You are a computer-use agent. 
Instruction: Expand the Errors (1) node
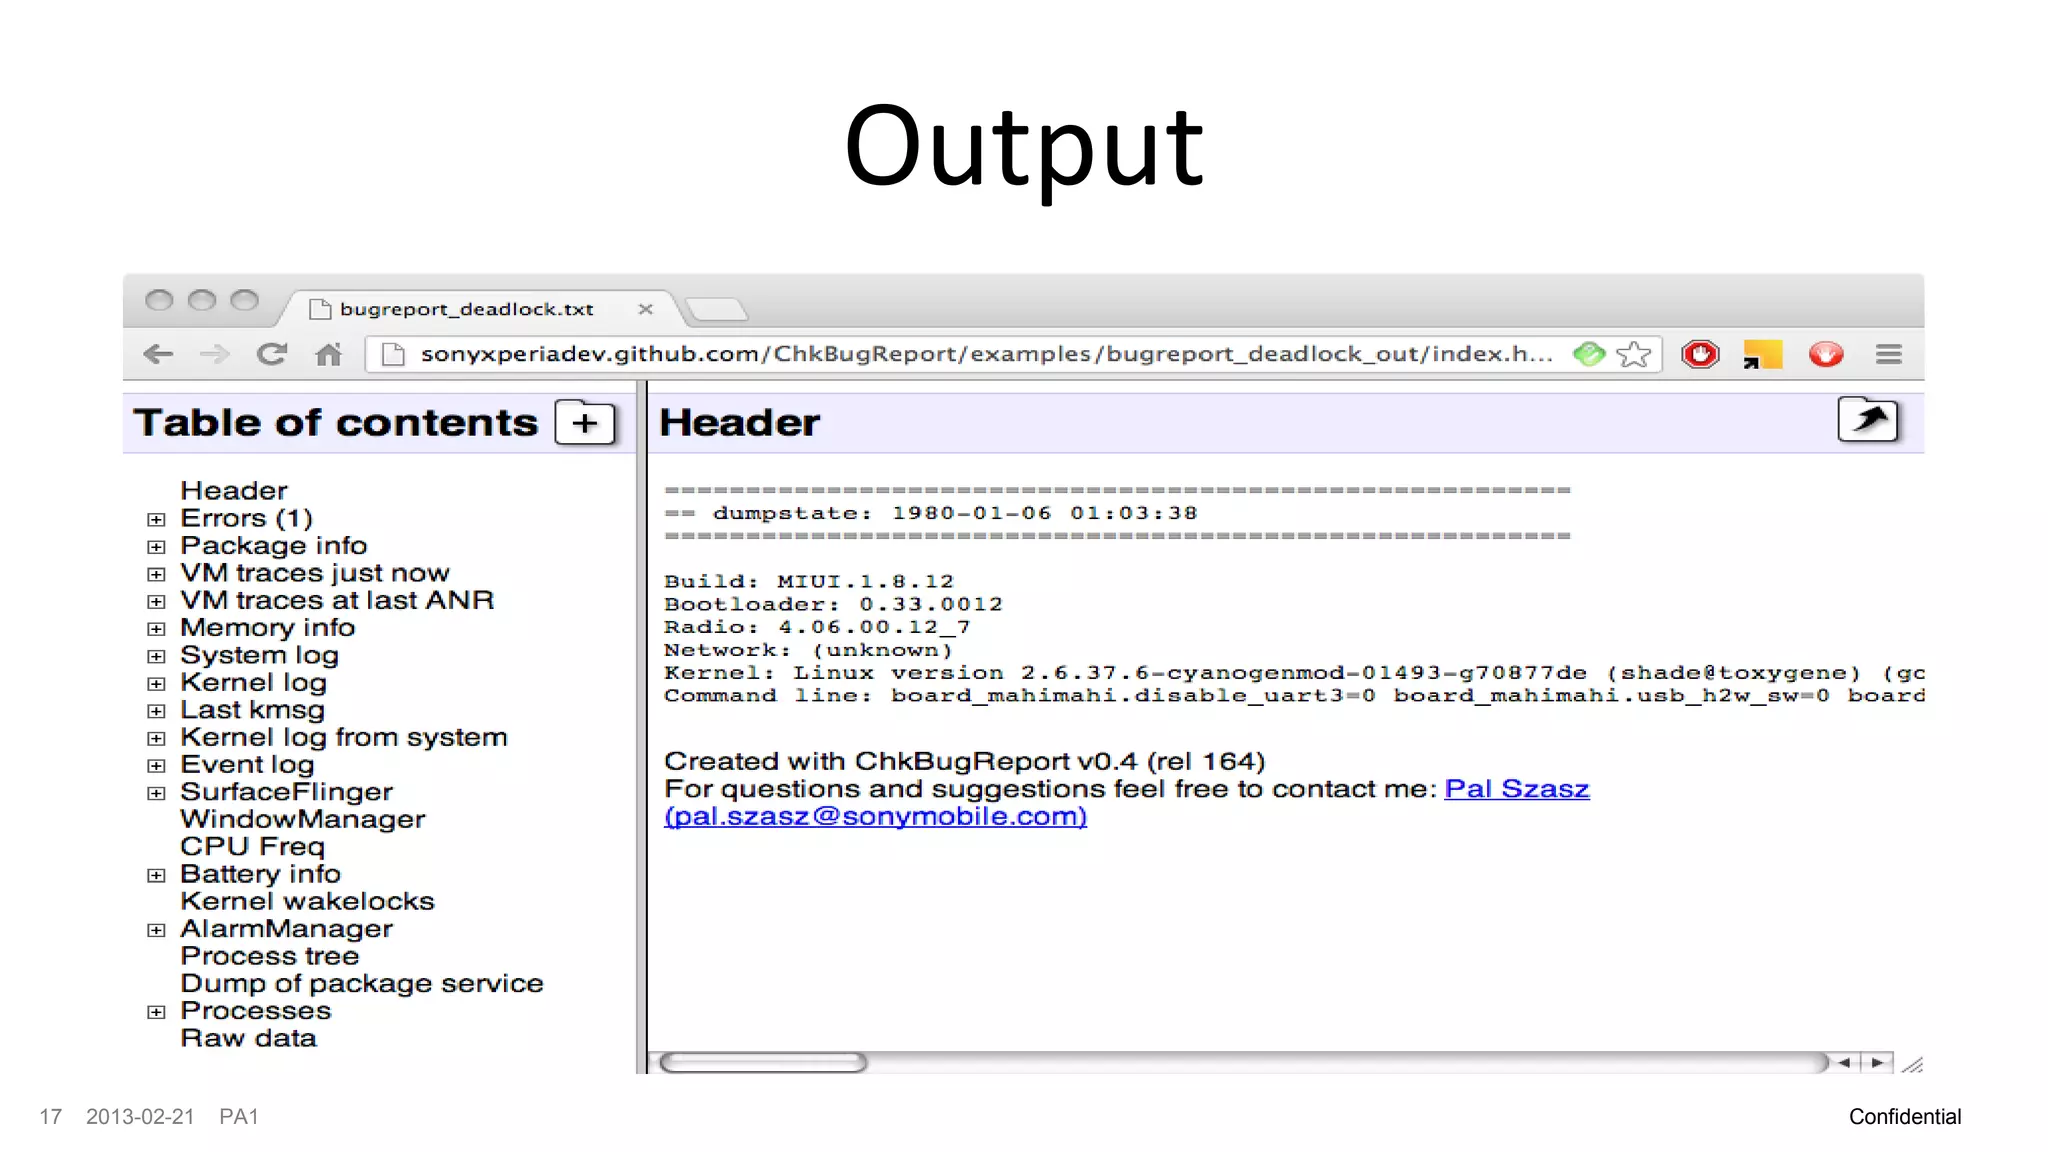[156, 519]
